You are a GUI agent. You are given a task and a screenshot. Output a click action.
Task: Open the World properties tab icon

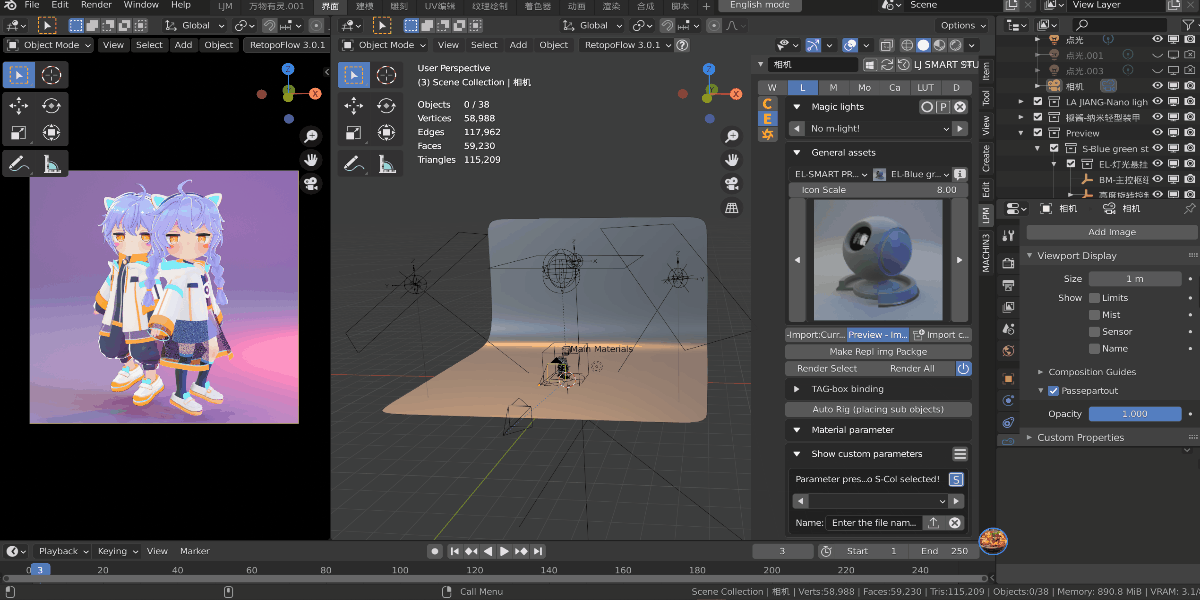pyautogui.click(x=1009, y=351)
